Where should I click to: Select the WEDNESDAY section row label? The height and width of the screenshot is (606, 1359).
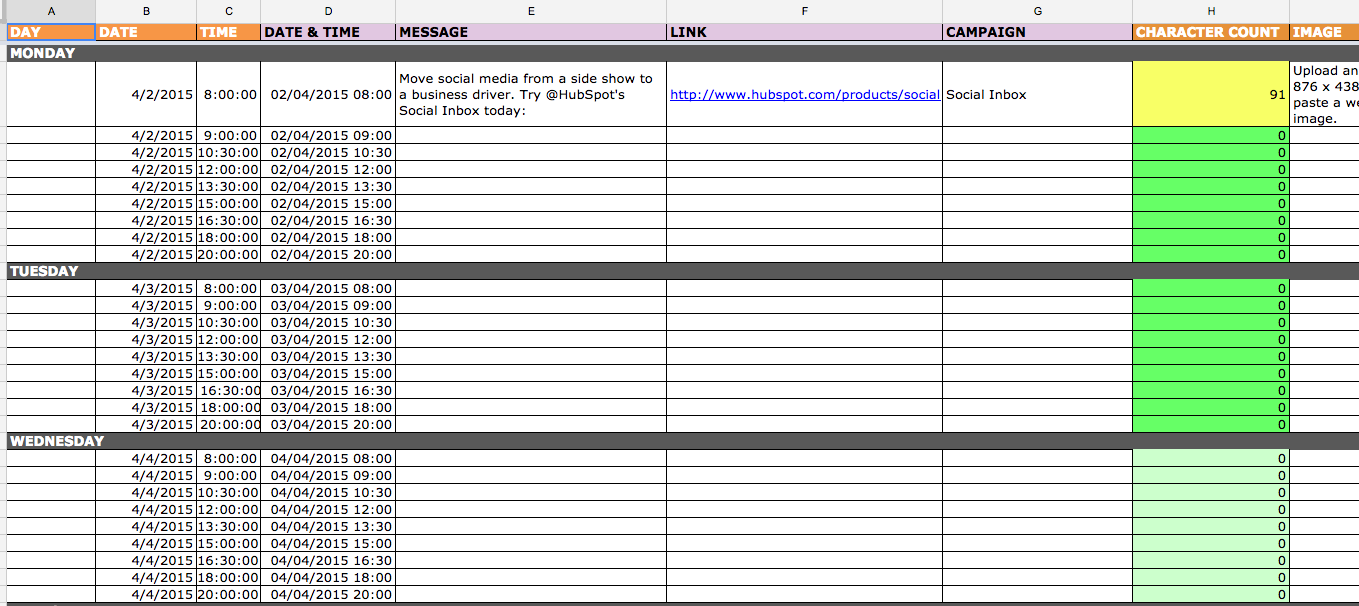(57, 441)
